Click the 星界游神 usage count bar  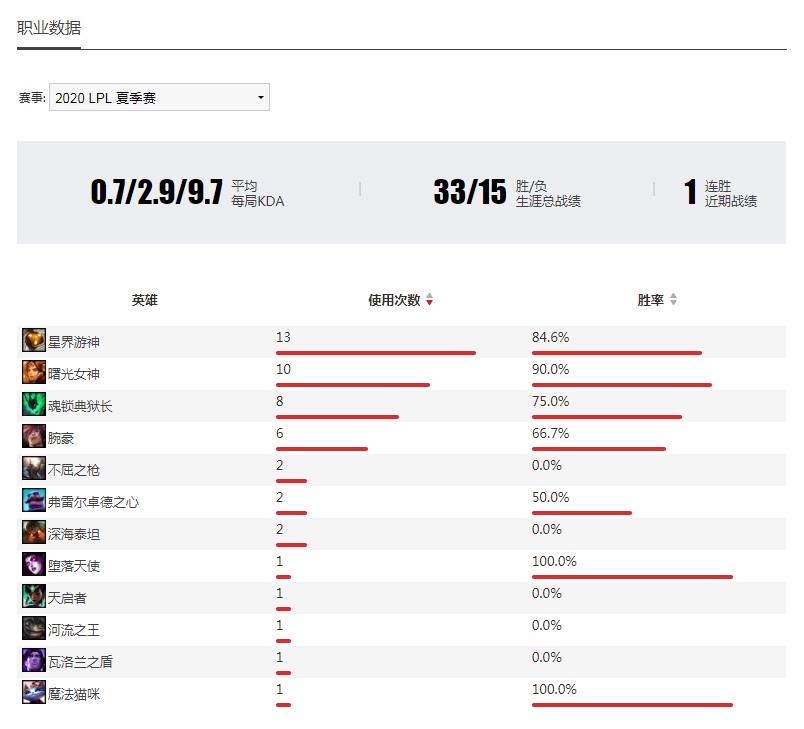[x=376, y=353]
